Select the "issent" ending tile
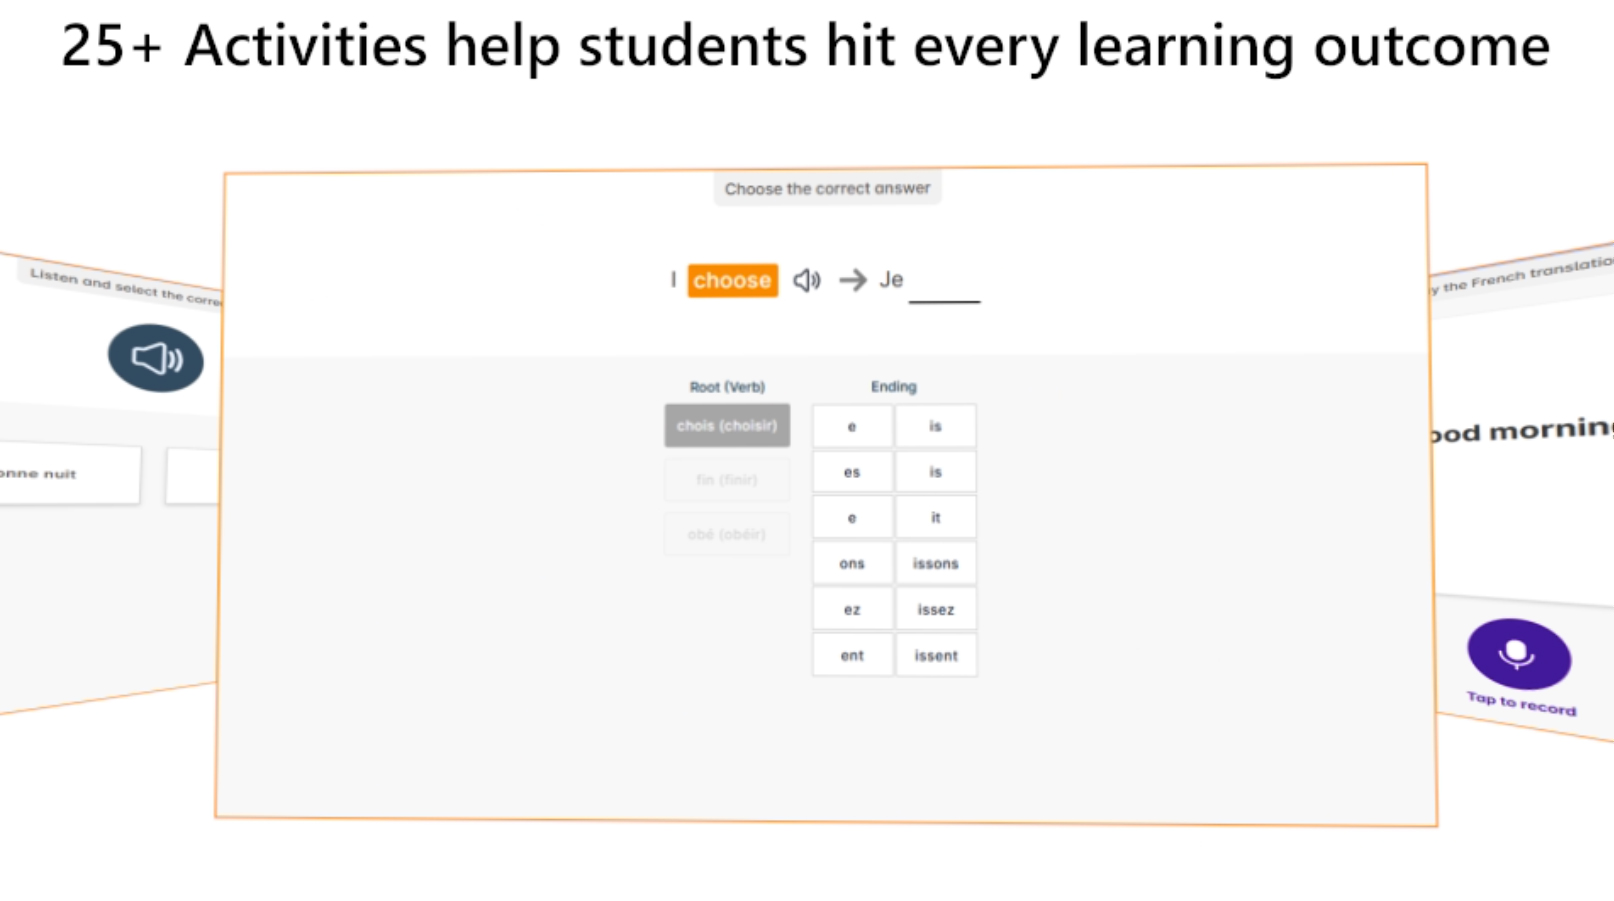Image resolution: width=1614 pixels, height=901 pixels. [936, 656]
